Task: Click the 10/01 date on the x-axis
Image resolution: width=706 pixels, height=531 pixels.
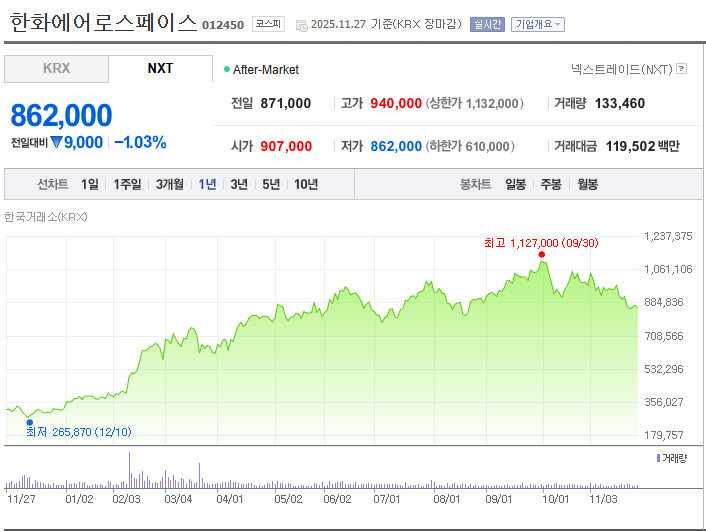Action: pos(556,499)
